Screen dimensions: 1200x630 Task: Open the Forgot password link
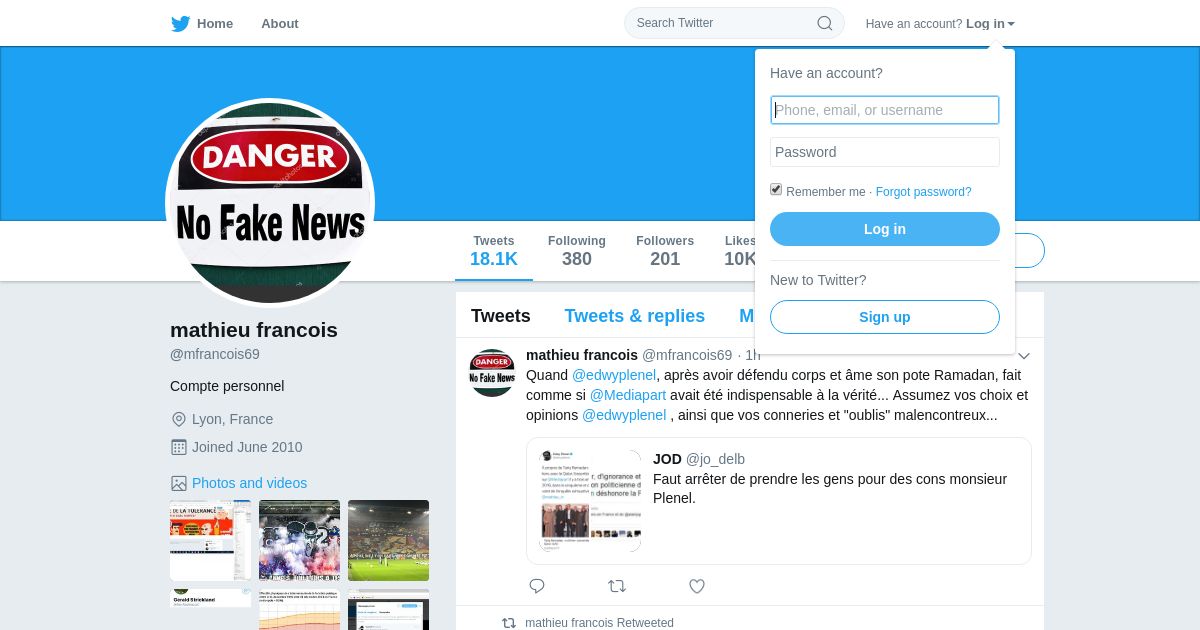pyautogui.click(x=924, y=192)
